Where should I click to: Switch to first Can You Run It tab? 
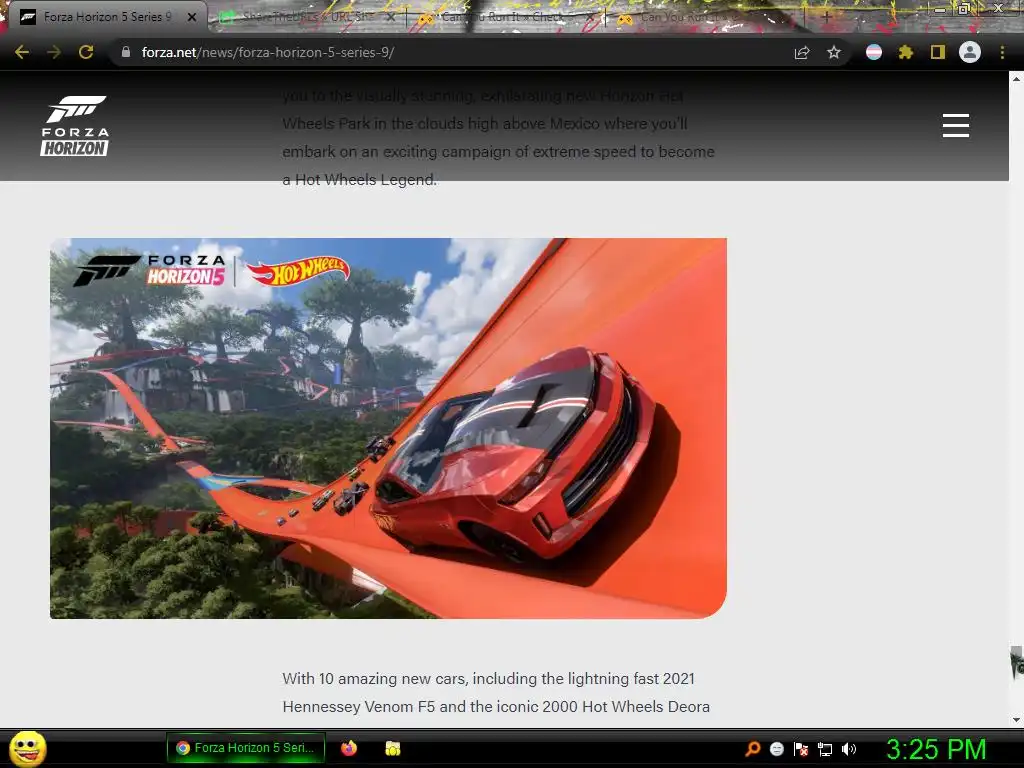(x=506, y=17)
